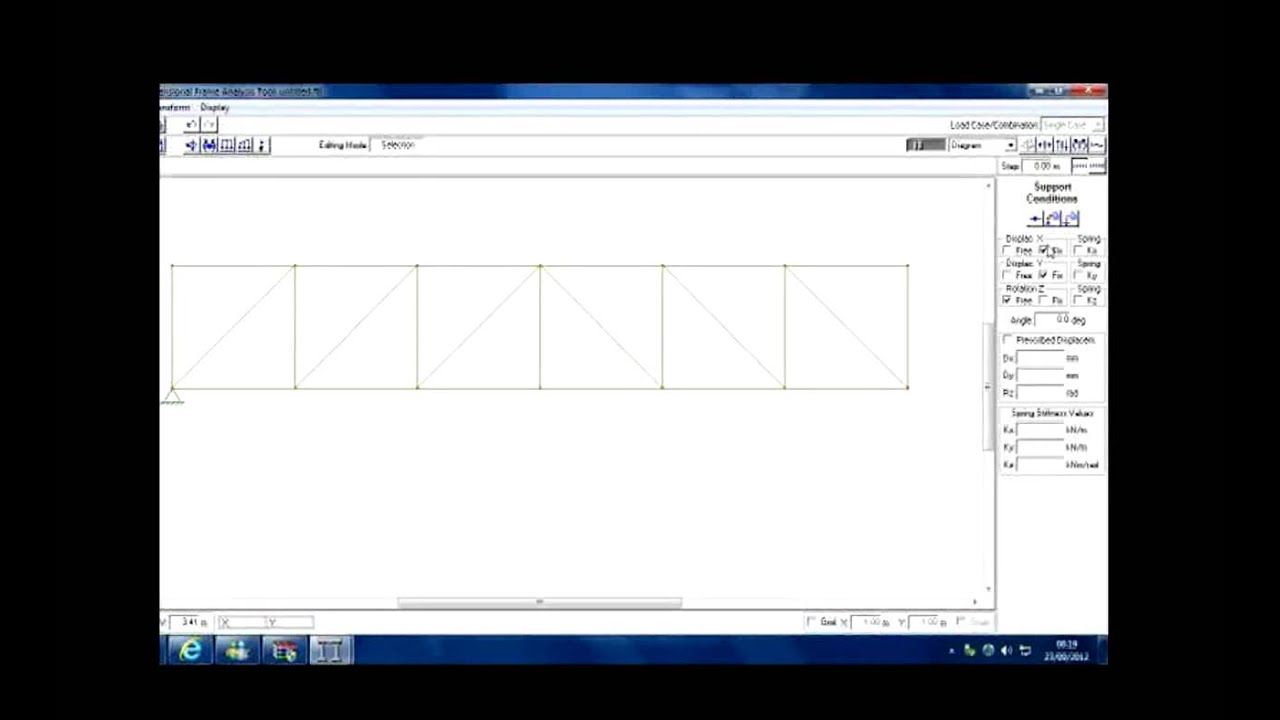Enable Prescribed Displacement checkbox
The width and height of the screenshot is (1280, 720).
click(x=1008, y=340)
